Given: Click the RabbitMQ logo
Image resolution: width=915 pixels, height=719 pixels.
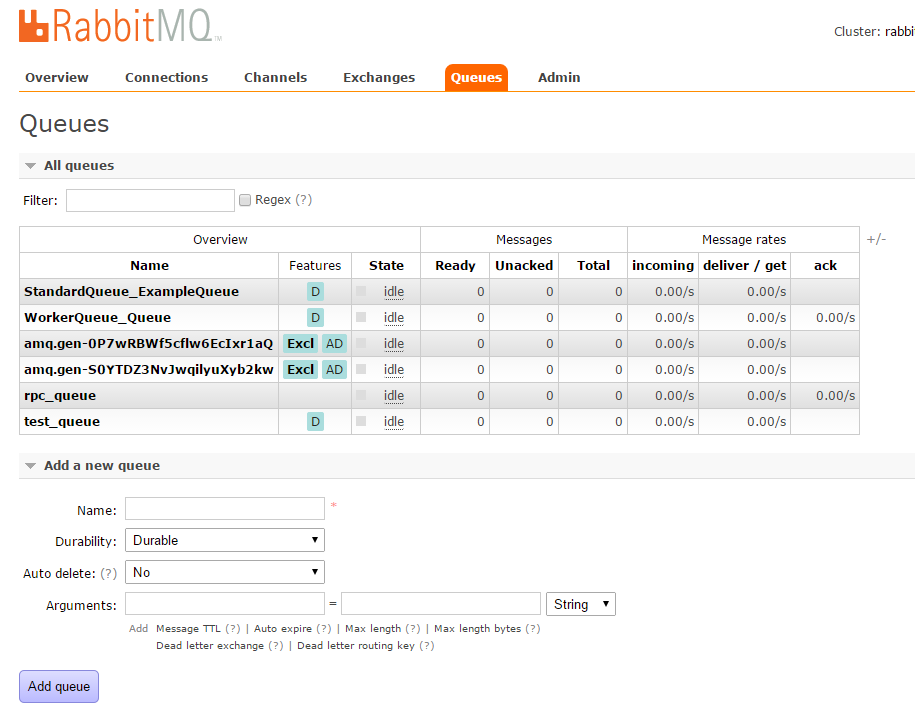Looking at the screenshot, I should [119, 28].
